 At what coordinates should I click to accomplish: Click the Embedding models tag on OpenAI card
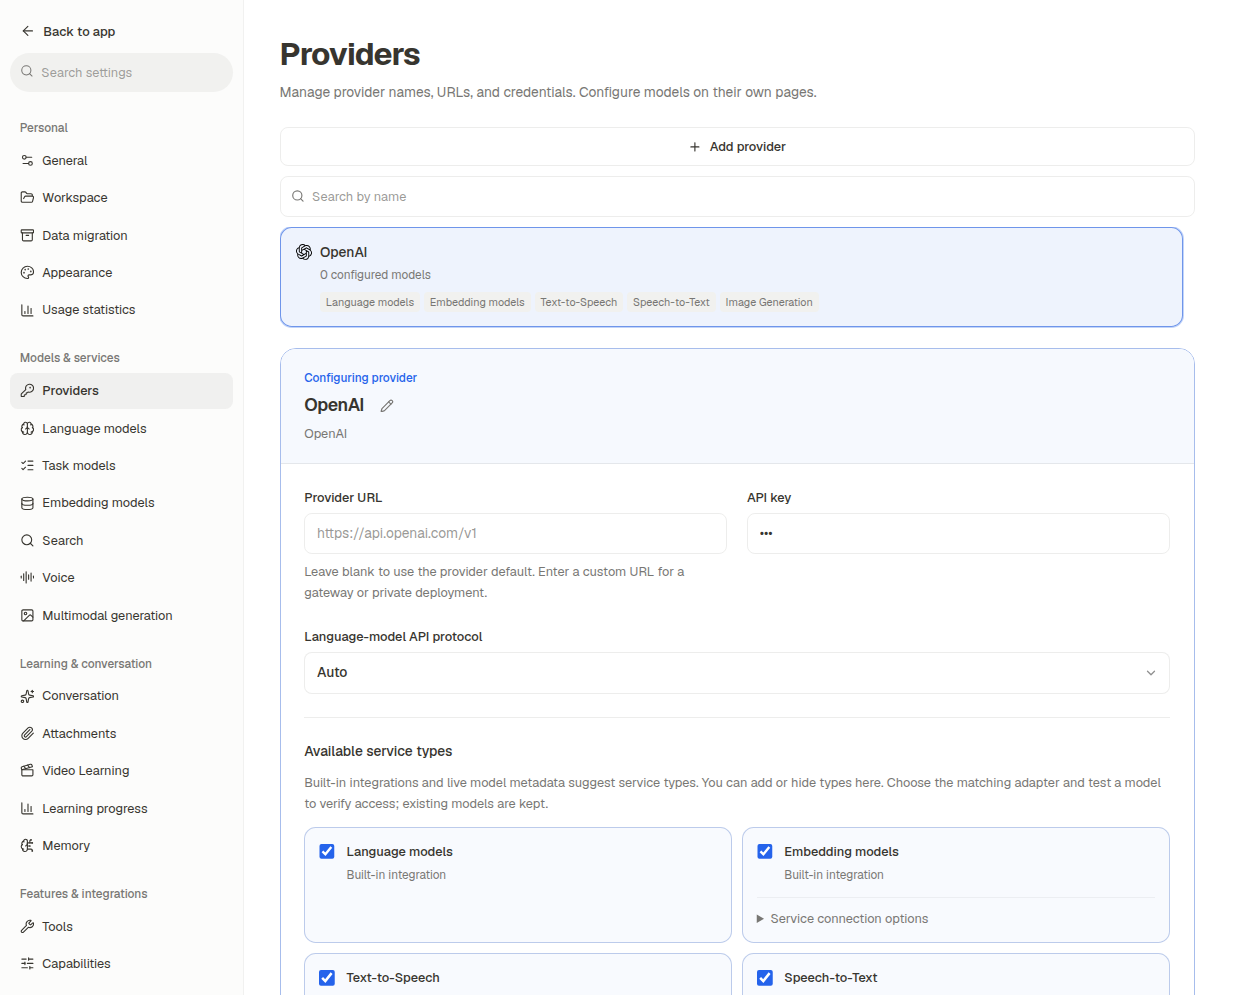coord(477,302)
